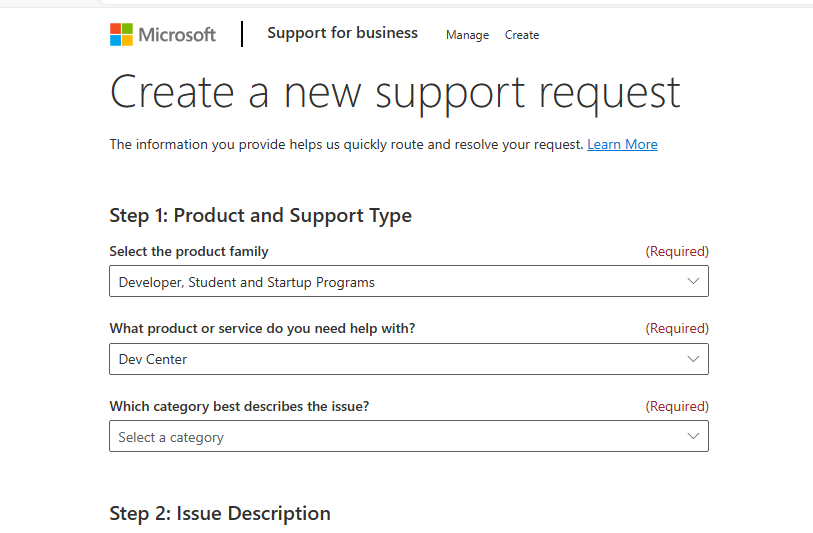
Task: Click 'Which category best describes the issue?' label
Action: click(239, 406)
